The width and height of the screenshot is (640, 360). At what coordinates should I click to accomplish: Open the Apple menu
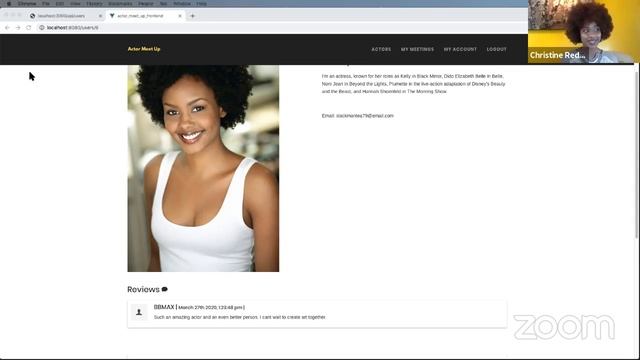[9, 3]
